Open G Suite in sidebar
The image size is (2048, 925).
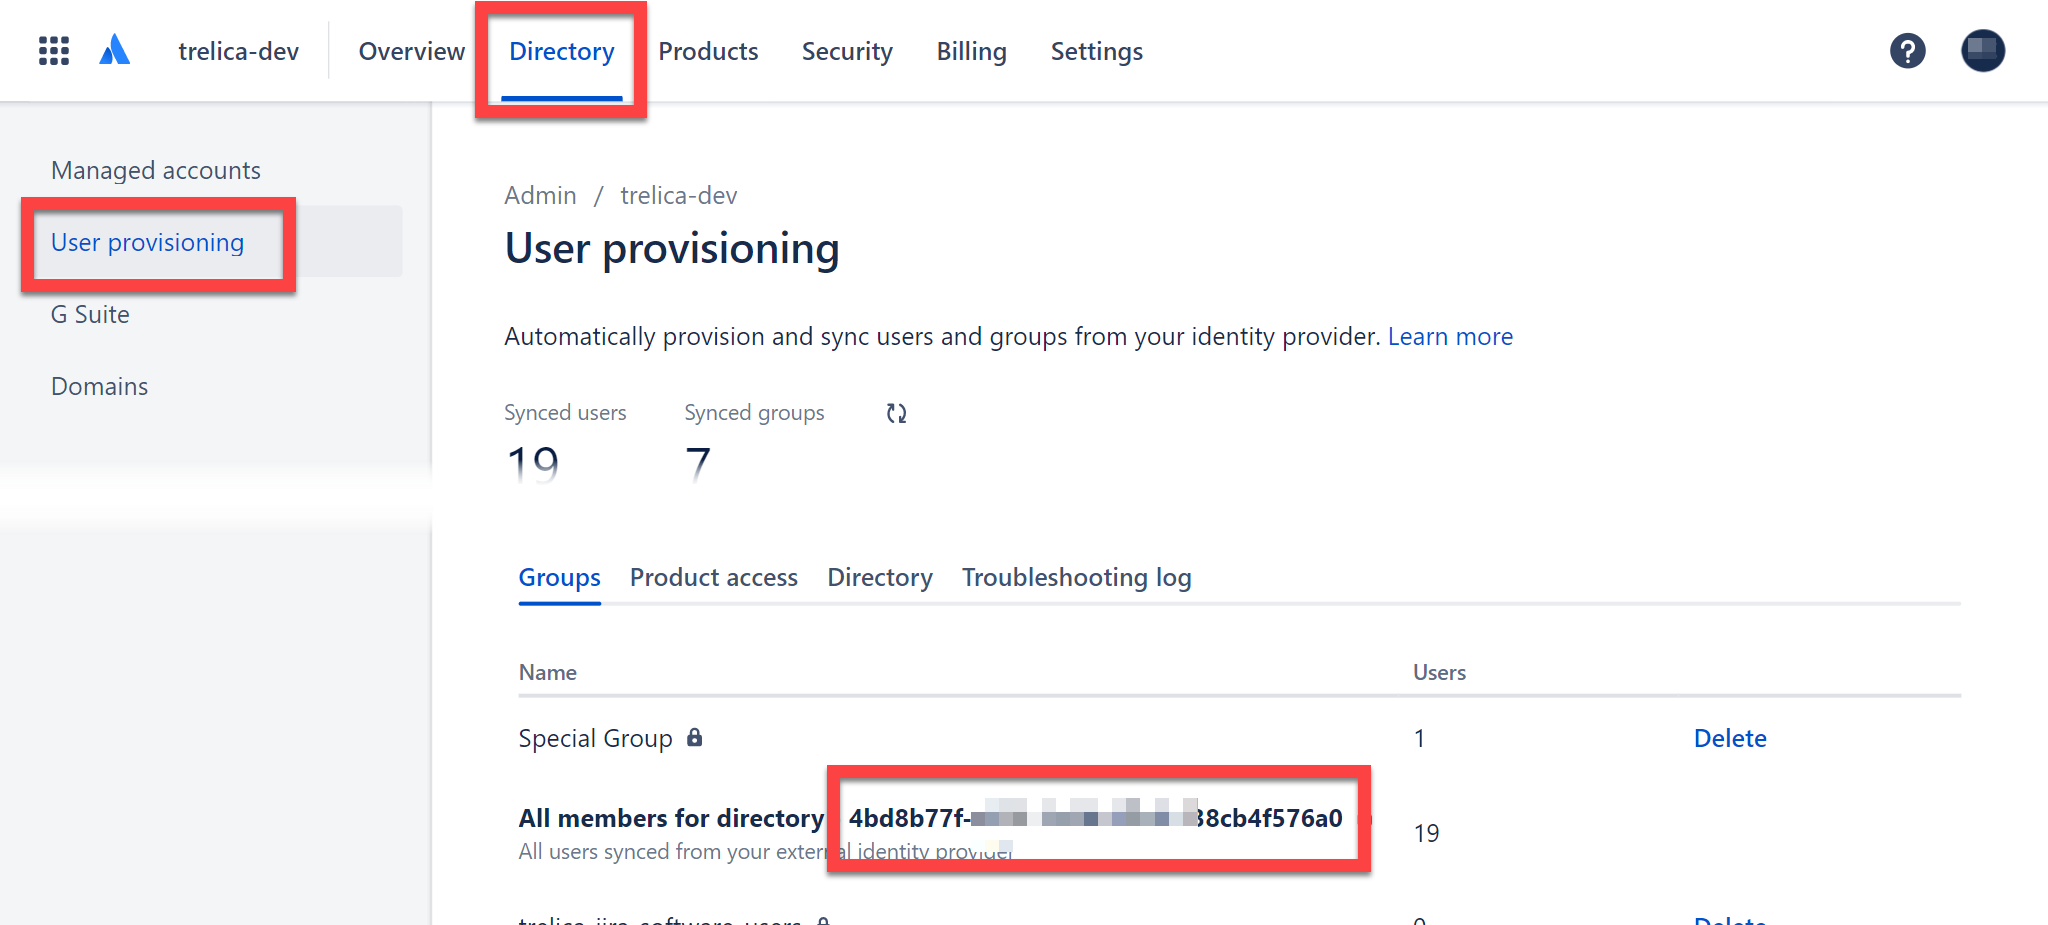point(90,315)
